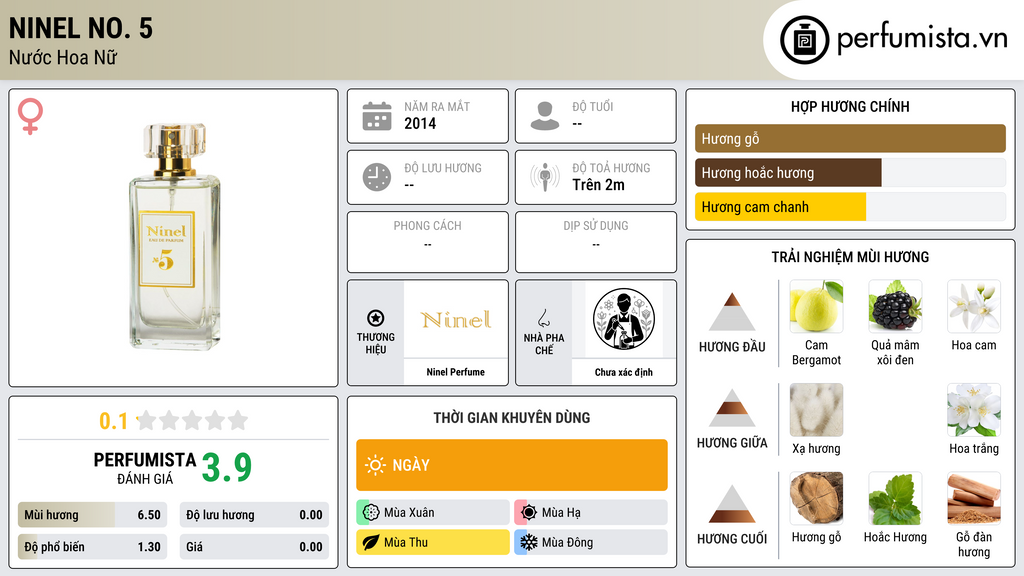Click the calendar icon beside Năm ra mắt
1024x576 pixels.
coord(377,116)
